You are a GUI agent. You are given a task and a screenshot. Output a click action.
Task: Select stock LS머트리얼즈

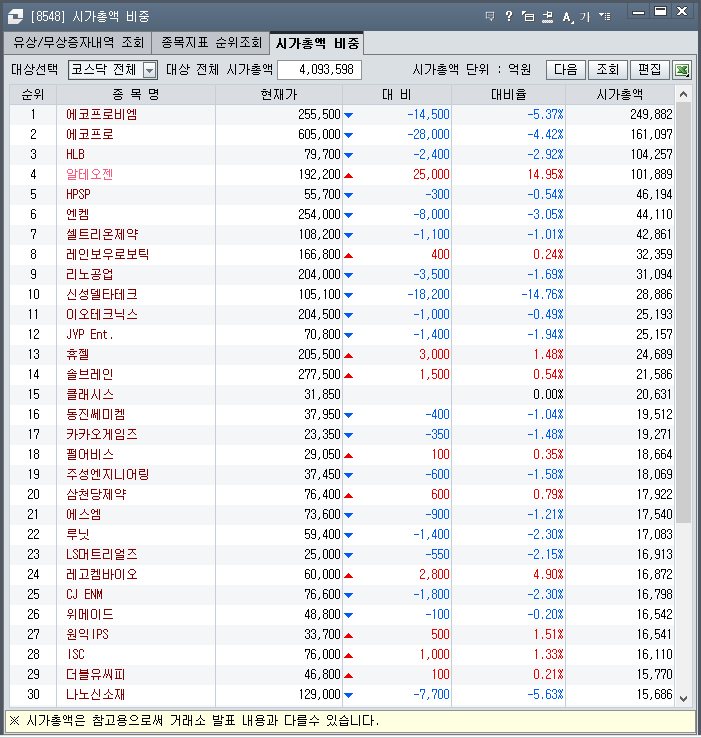point(102,554)
